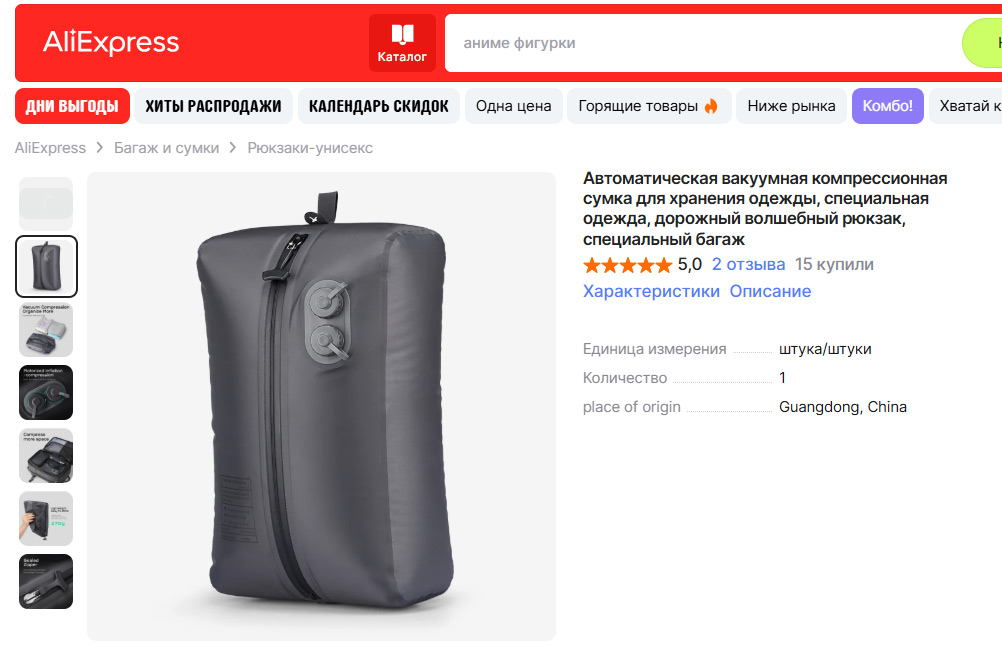The height and width of the screenshot is (661, 1002).
Task: Jump to Описание section
Action: tap(770, 292)
